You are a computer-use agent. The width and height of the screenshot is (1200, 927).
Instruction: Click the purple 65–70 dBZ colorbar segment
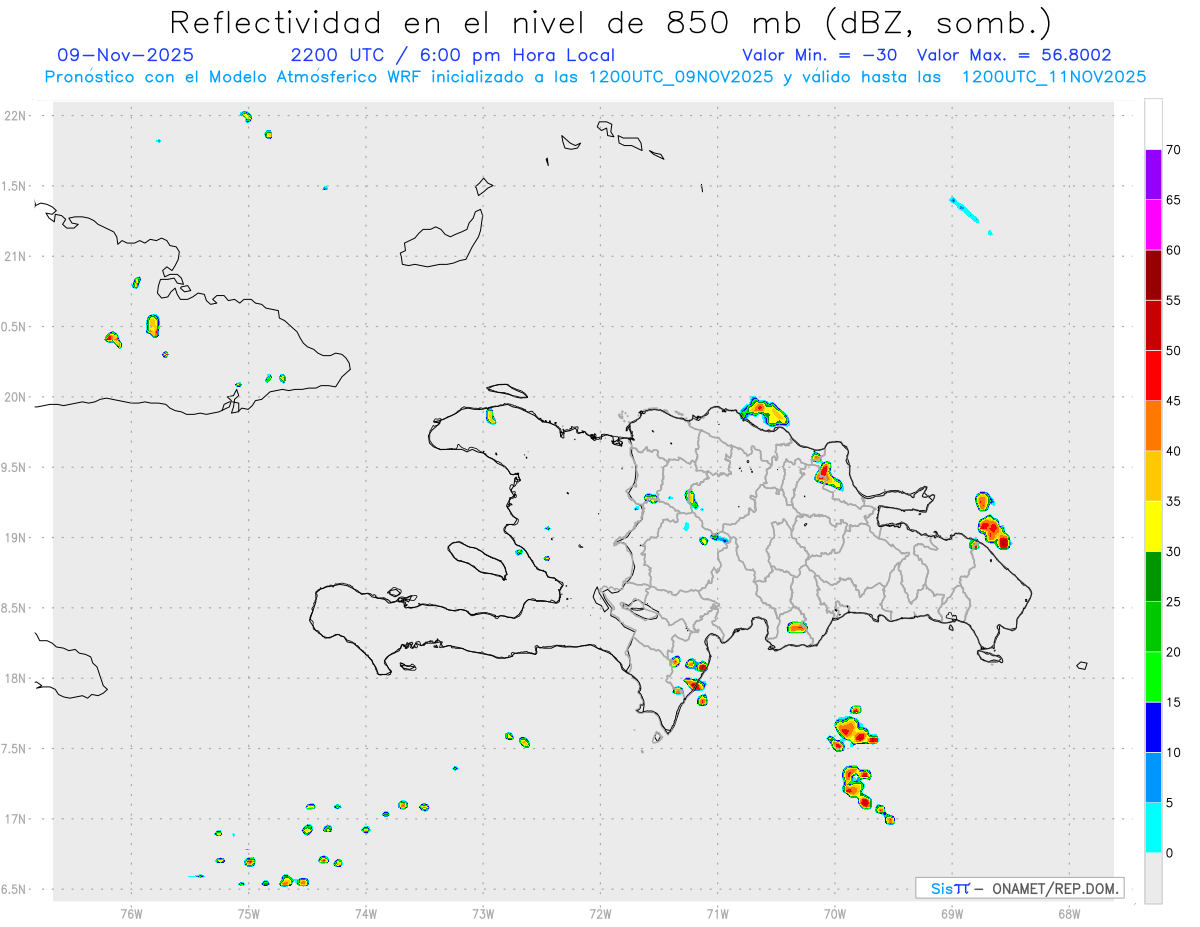pyautogui.click(x=1153, y=175)
